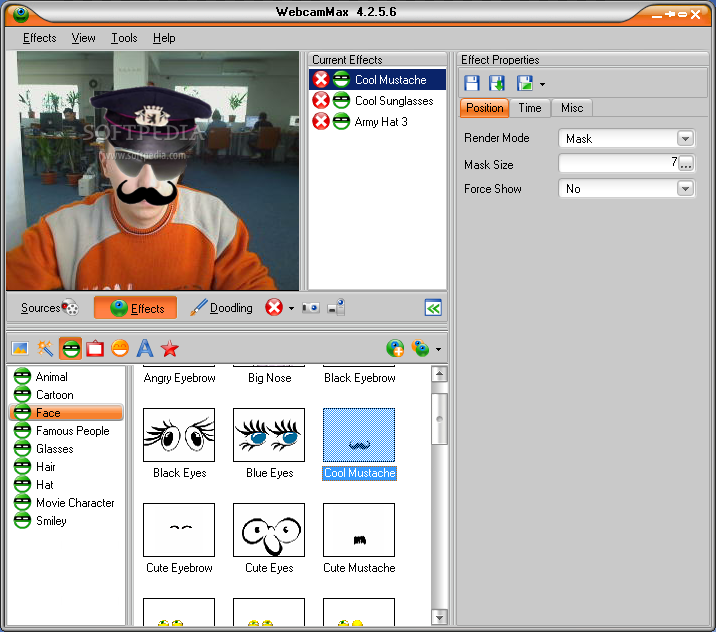The width and height of the screenshot is (716, 632).
Task: Choose the Cute Eyebrow effect thumbnail
Action: [x=179, y=530]
